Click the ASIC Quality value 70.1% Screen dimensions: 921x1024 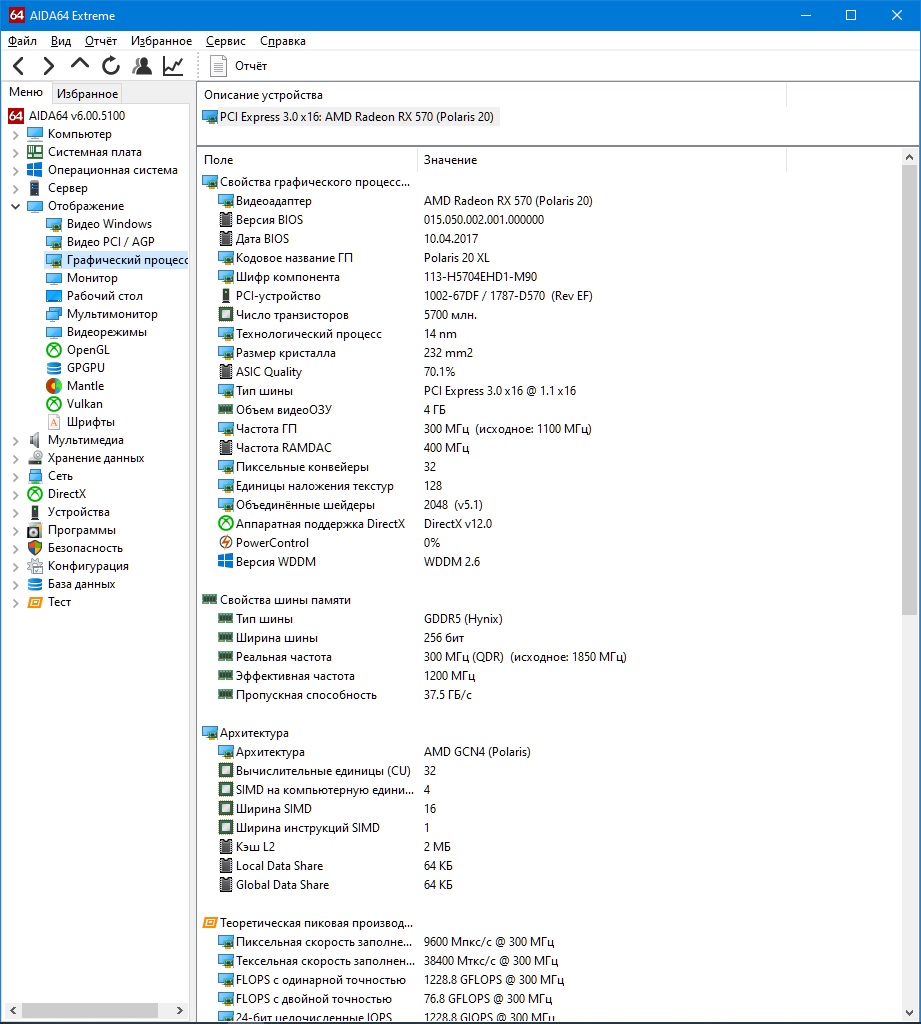440,372
